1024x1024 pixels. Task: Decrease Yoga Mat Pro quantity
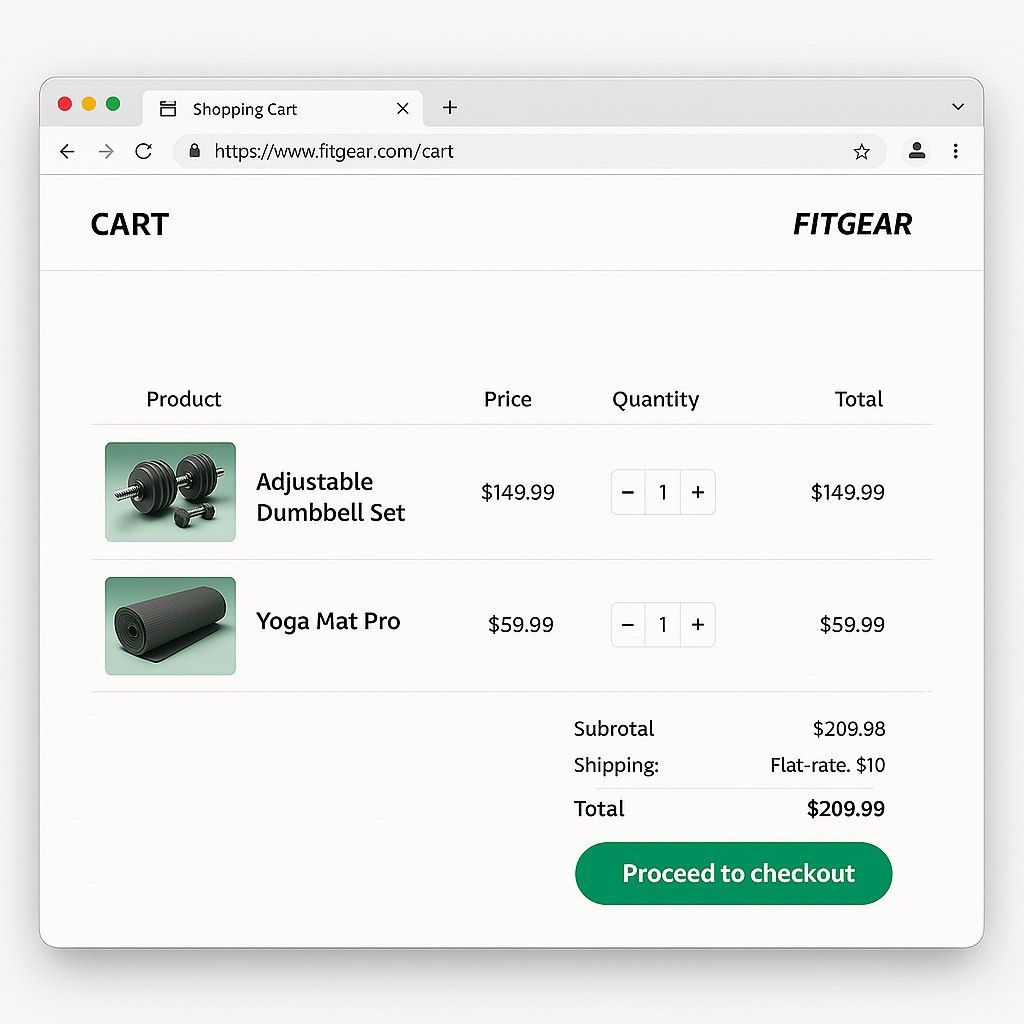(628, 625)
